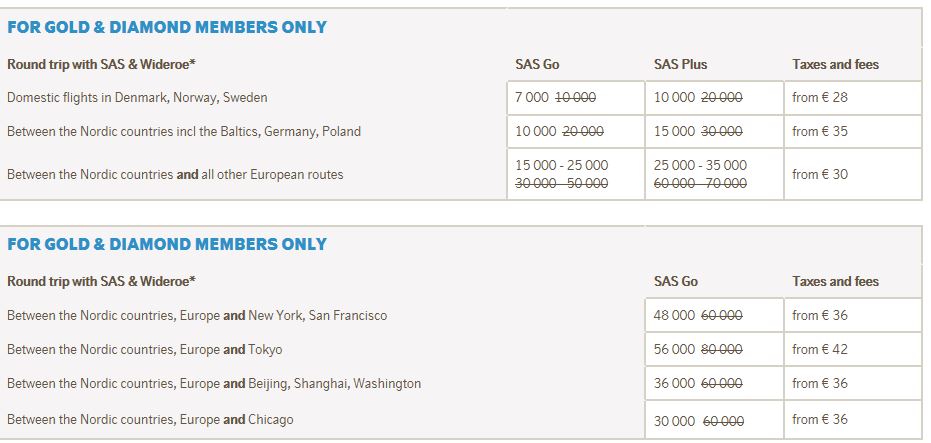
Task: Click the 7 000 SAS Go price cell
Action: pos(575,98)
